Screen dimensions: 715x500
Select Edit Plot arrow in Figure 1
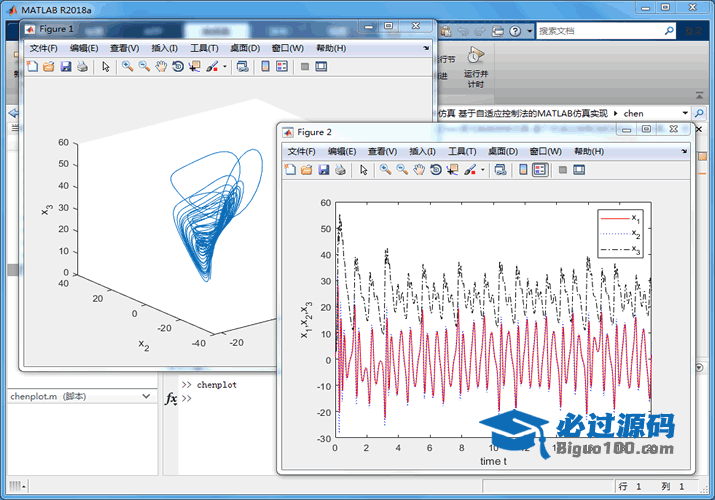pos(106,67)
